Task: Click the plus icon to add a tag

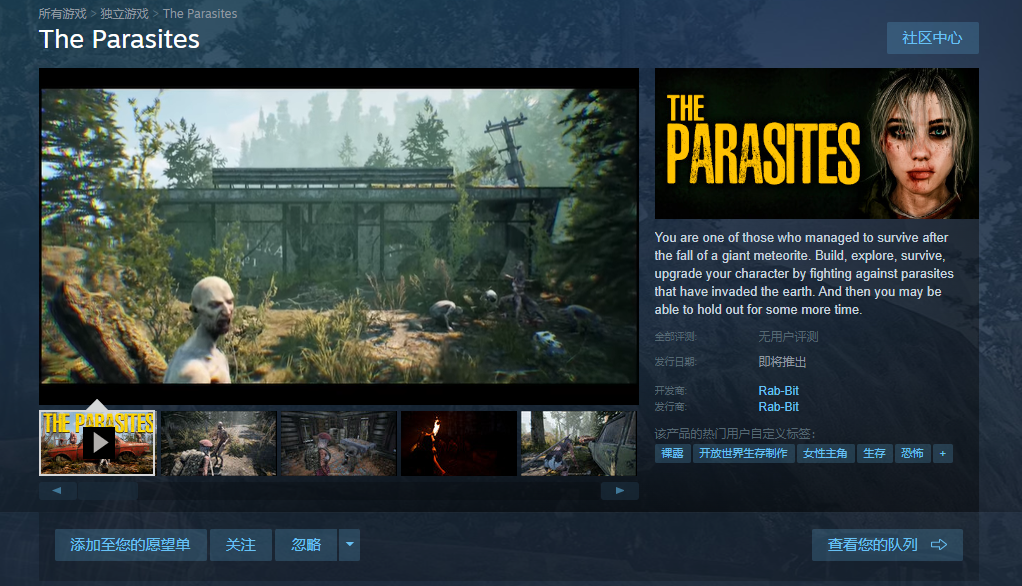Action: (x=942, y=453)
